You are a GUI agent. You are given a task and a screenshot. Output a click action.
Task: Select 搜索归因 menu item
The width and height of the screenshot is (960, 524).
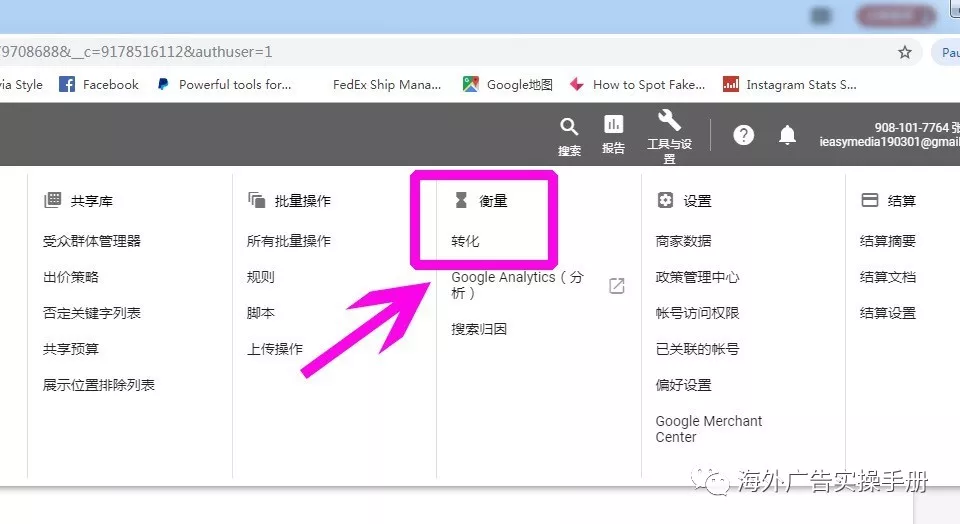pos(479,329)
